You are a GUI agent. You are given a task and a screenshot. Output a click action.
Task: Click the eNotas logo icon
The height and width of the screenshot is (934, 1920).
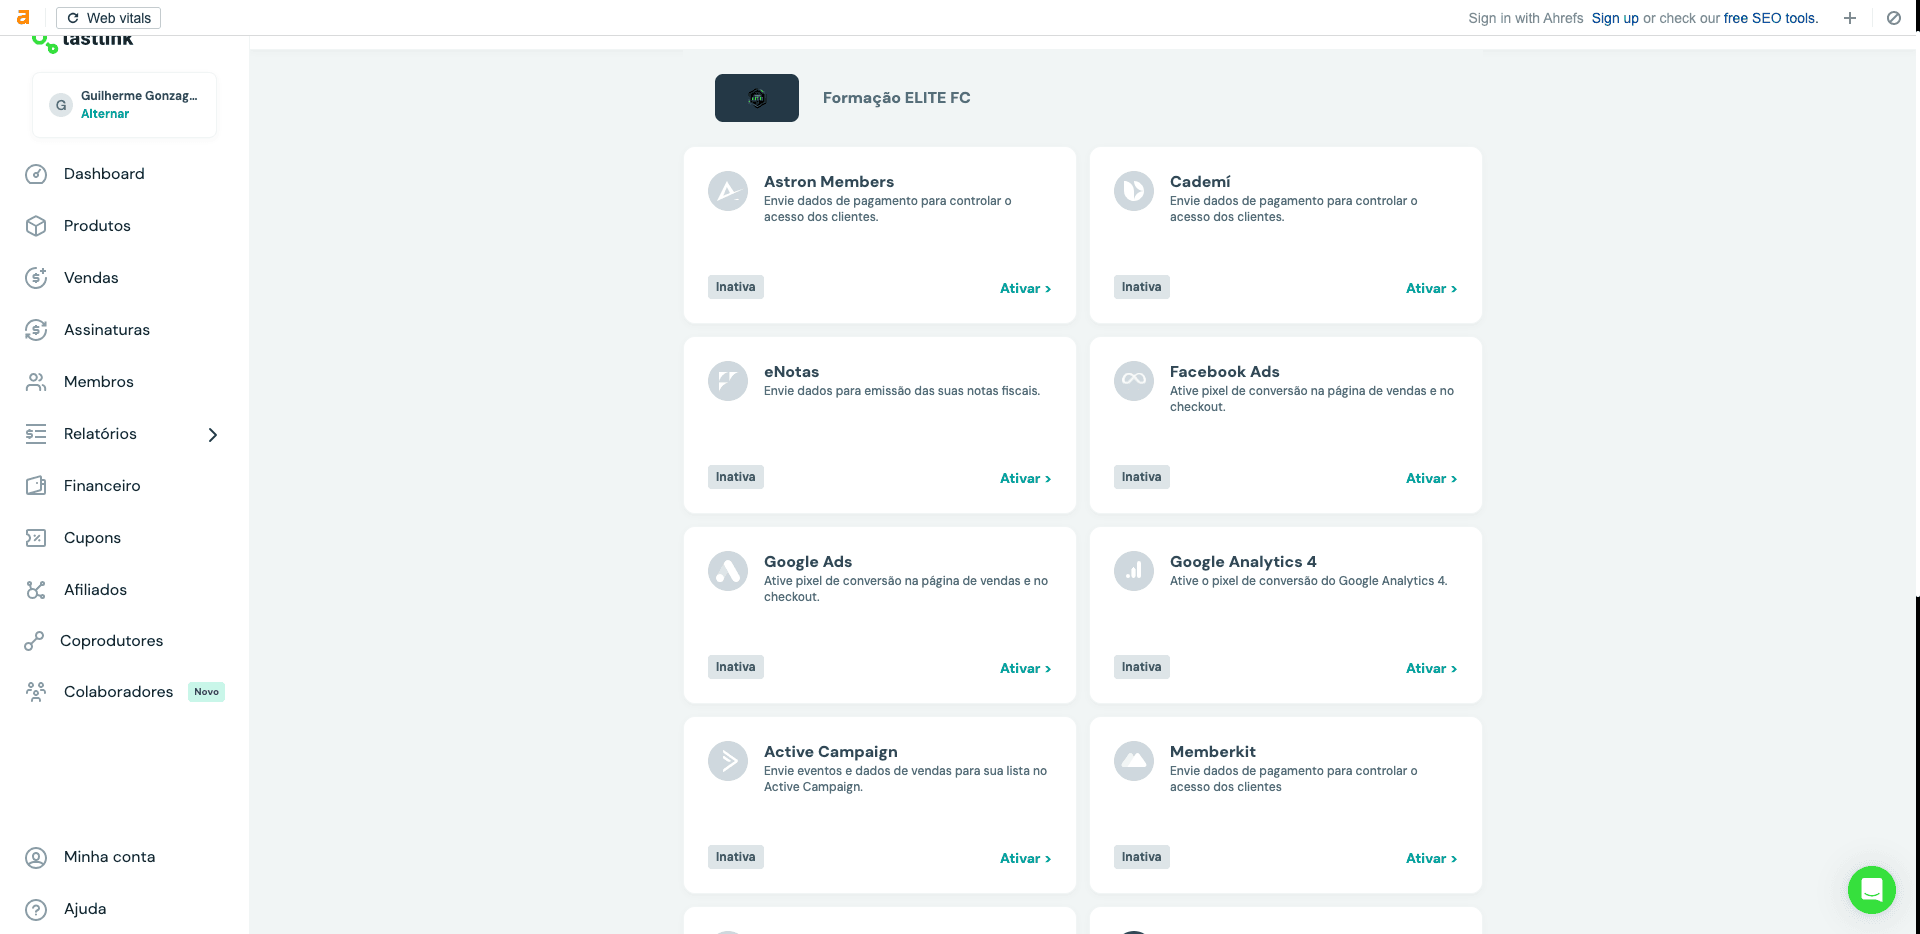(728, 381)
